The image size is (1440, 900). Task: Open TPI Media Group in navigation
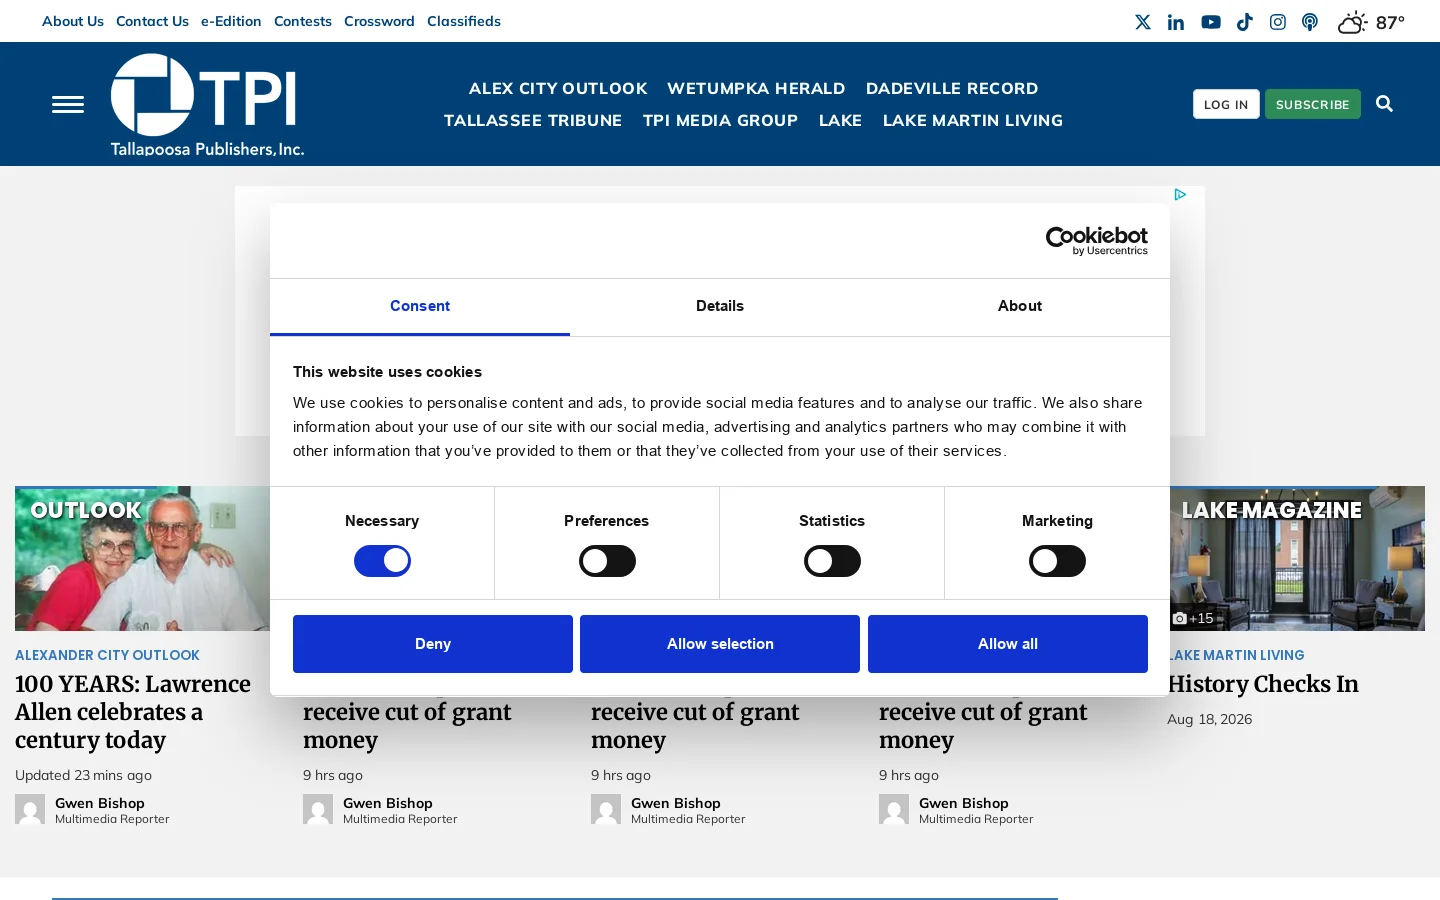[720, 120]
